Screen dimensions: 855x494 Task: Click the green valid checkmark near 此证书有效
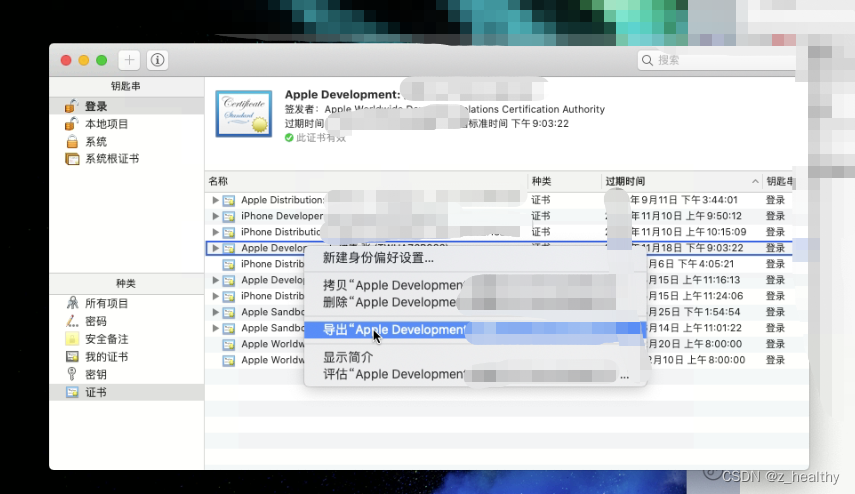click(x=289, y=138)
